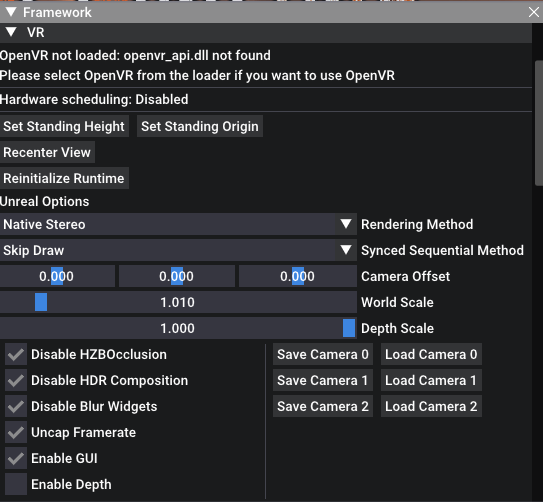This screenshot has height=502, width=543.
Task: Click the 'Depth Scale' label
Action: [397, 328]
